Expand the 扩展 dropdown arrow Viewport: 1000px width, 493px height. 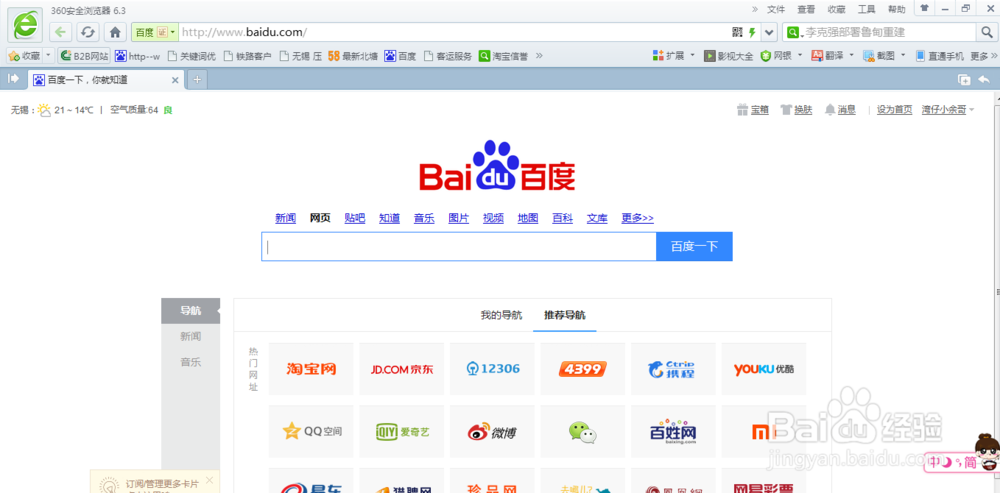pyautogui.click(x=693, y=56)
